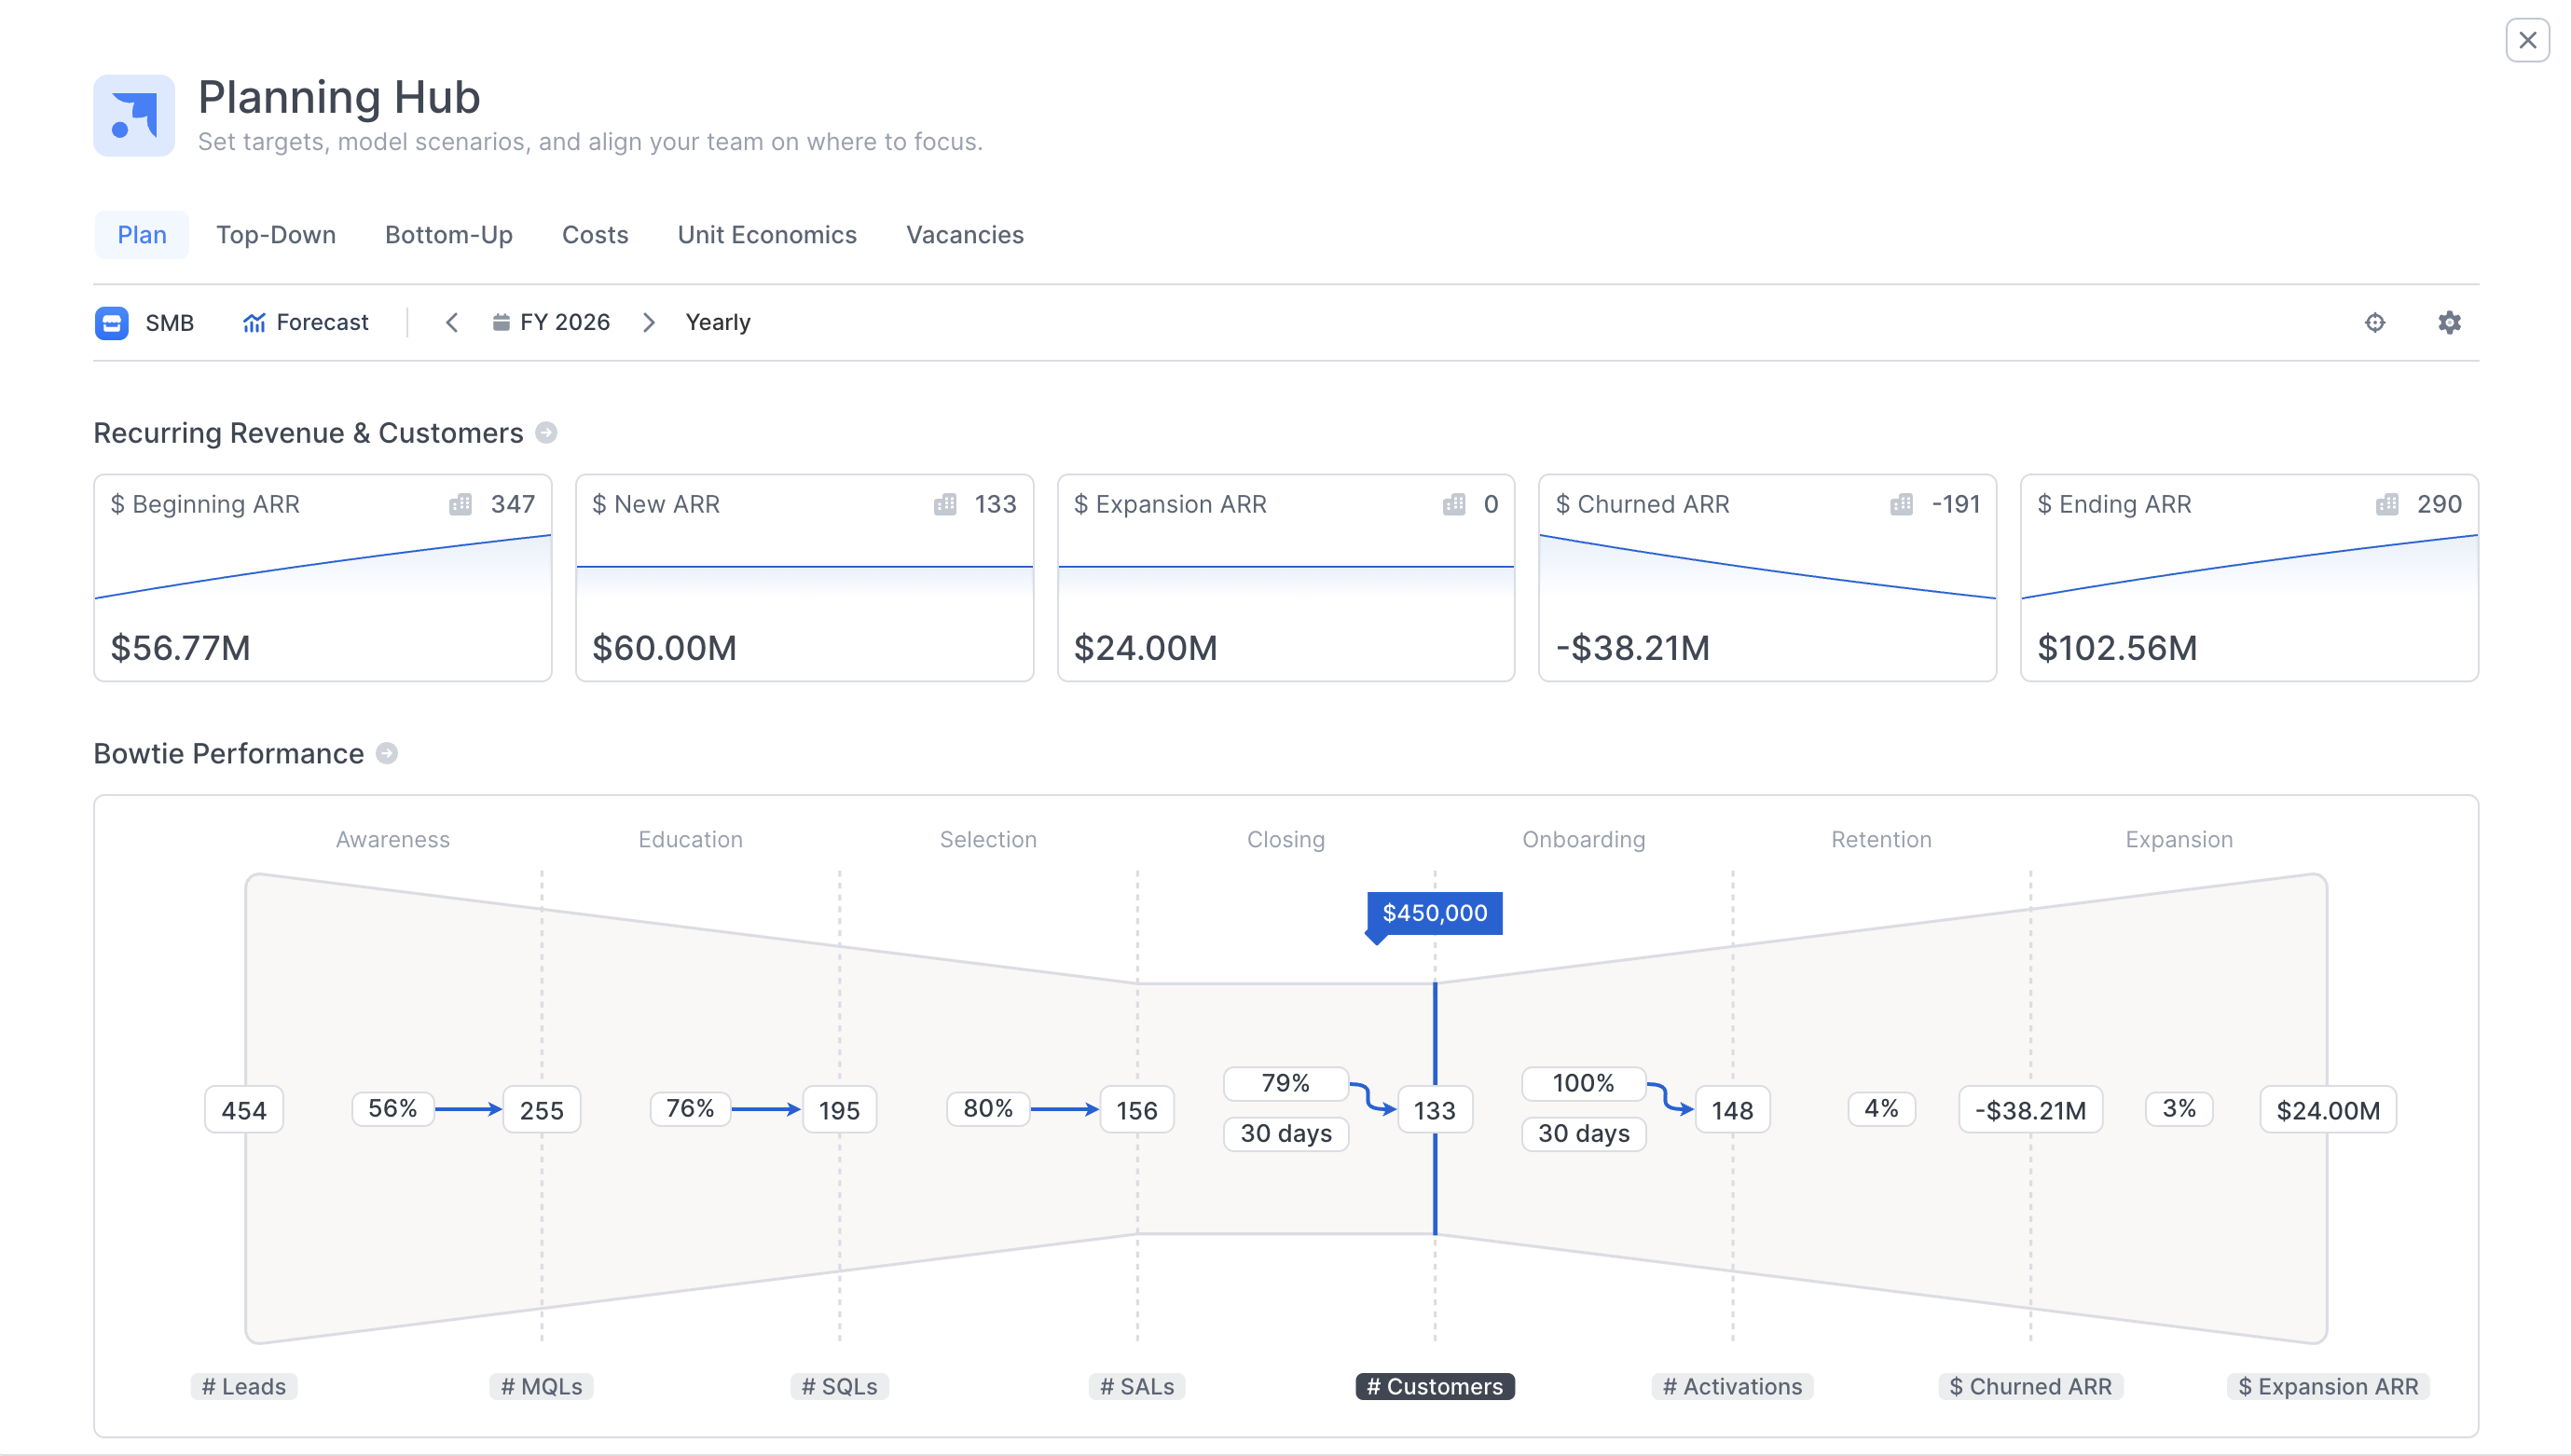Image resolution: width=2571 pixels, height=1456 pixels.
Task: Click the # Customers label in the bowtie chart
Action: pyautogui.click(x=1434, y=1386)
